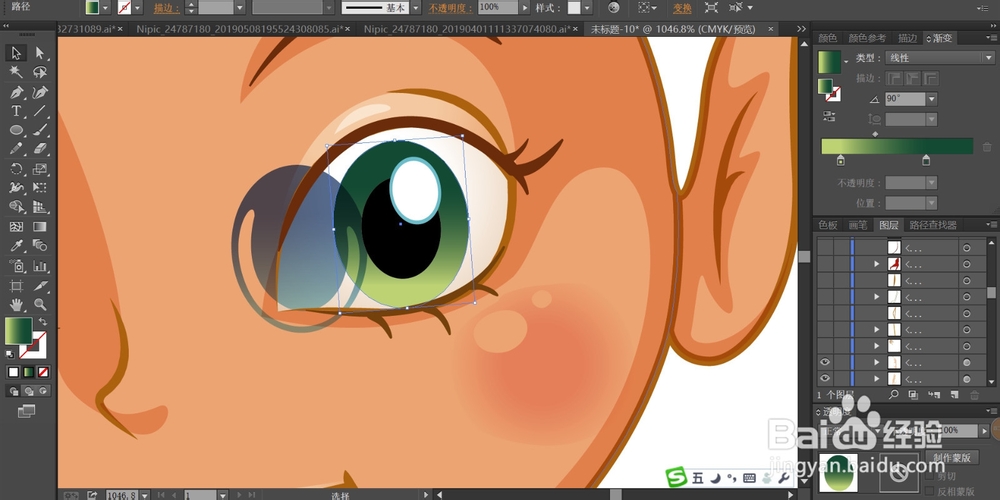Show the hidden red figure layer row
This screenshot has width=1000, height=500.
(x=825, y=264)
